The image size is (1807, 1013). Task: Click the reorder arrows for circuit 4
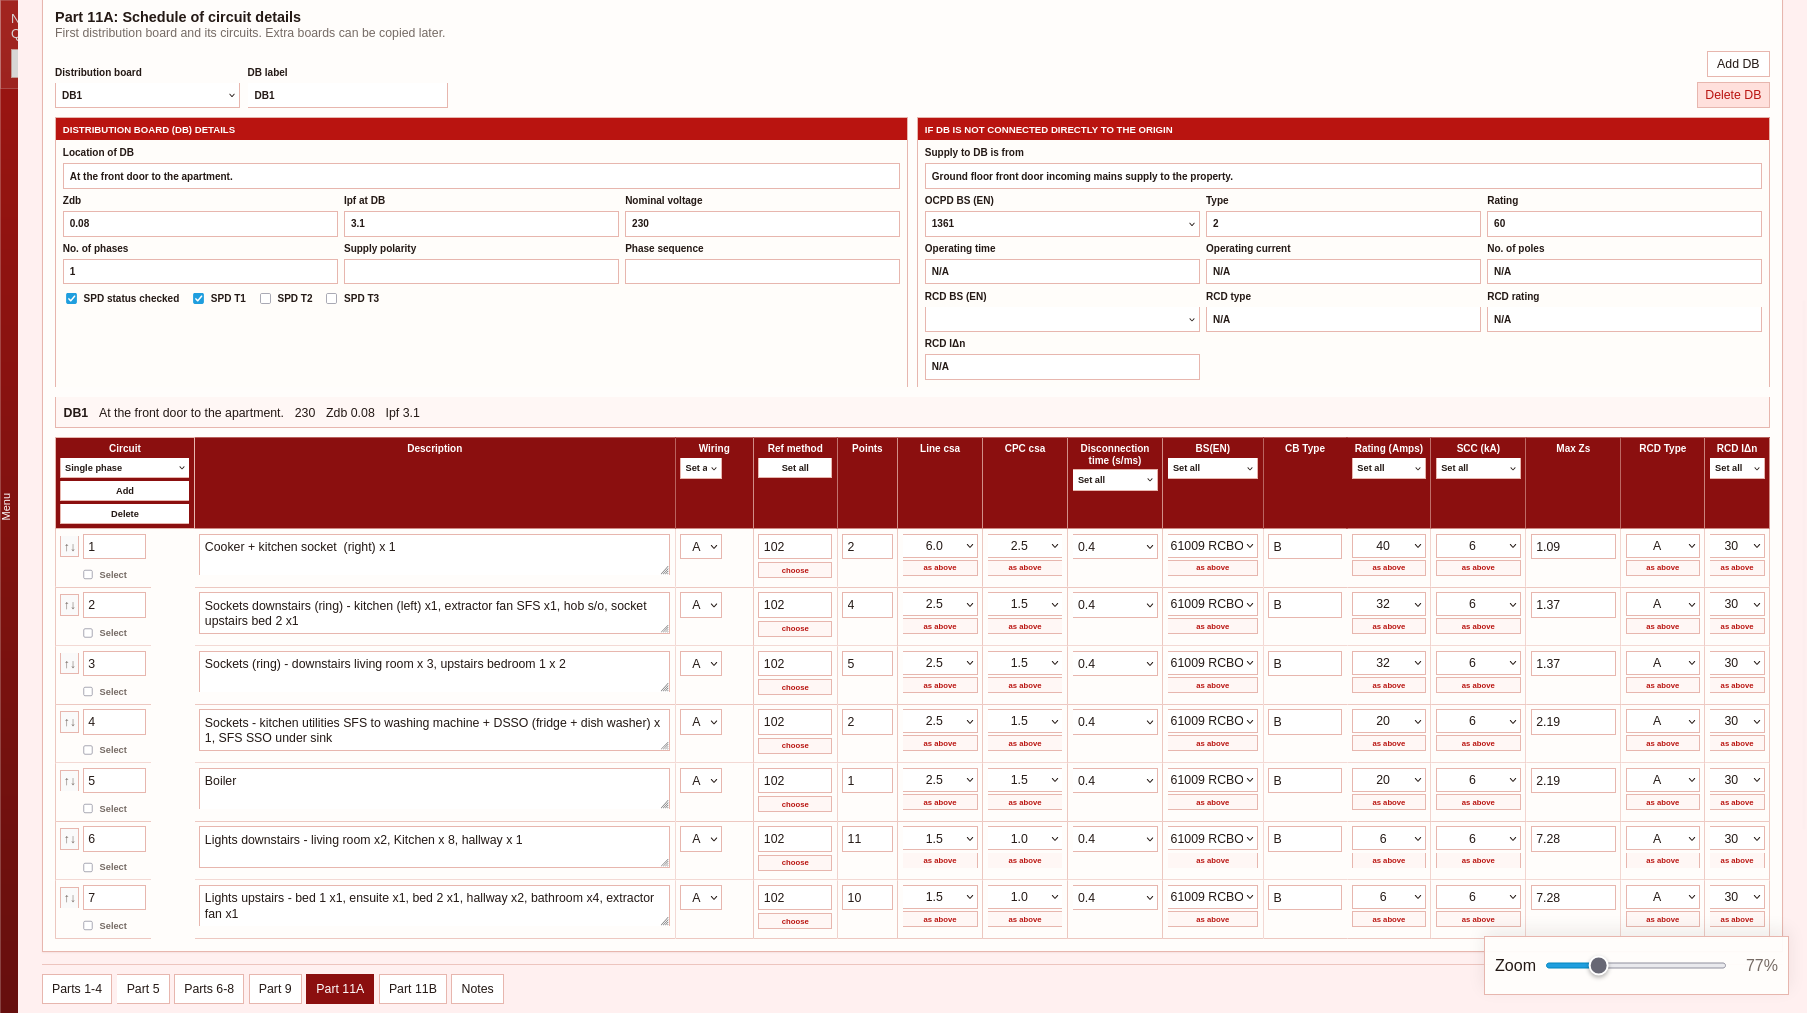point(69,722)
